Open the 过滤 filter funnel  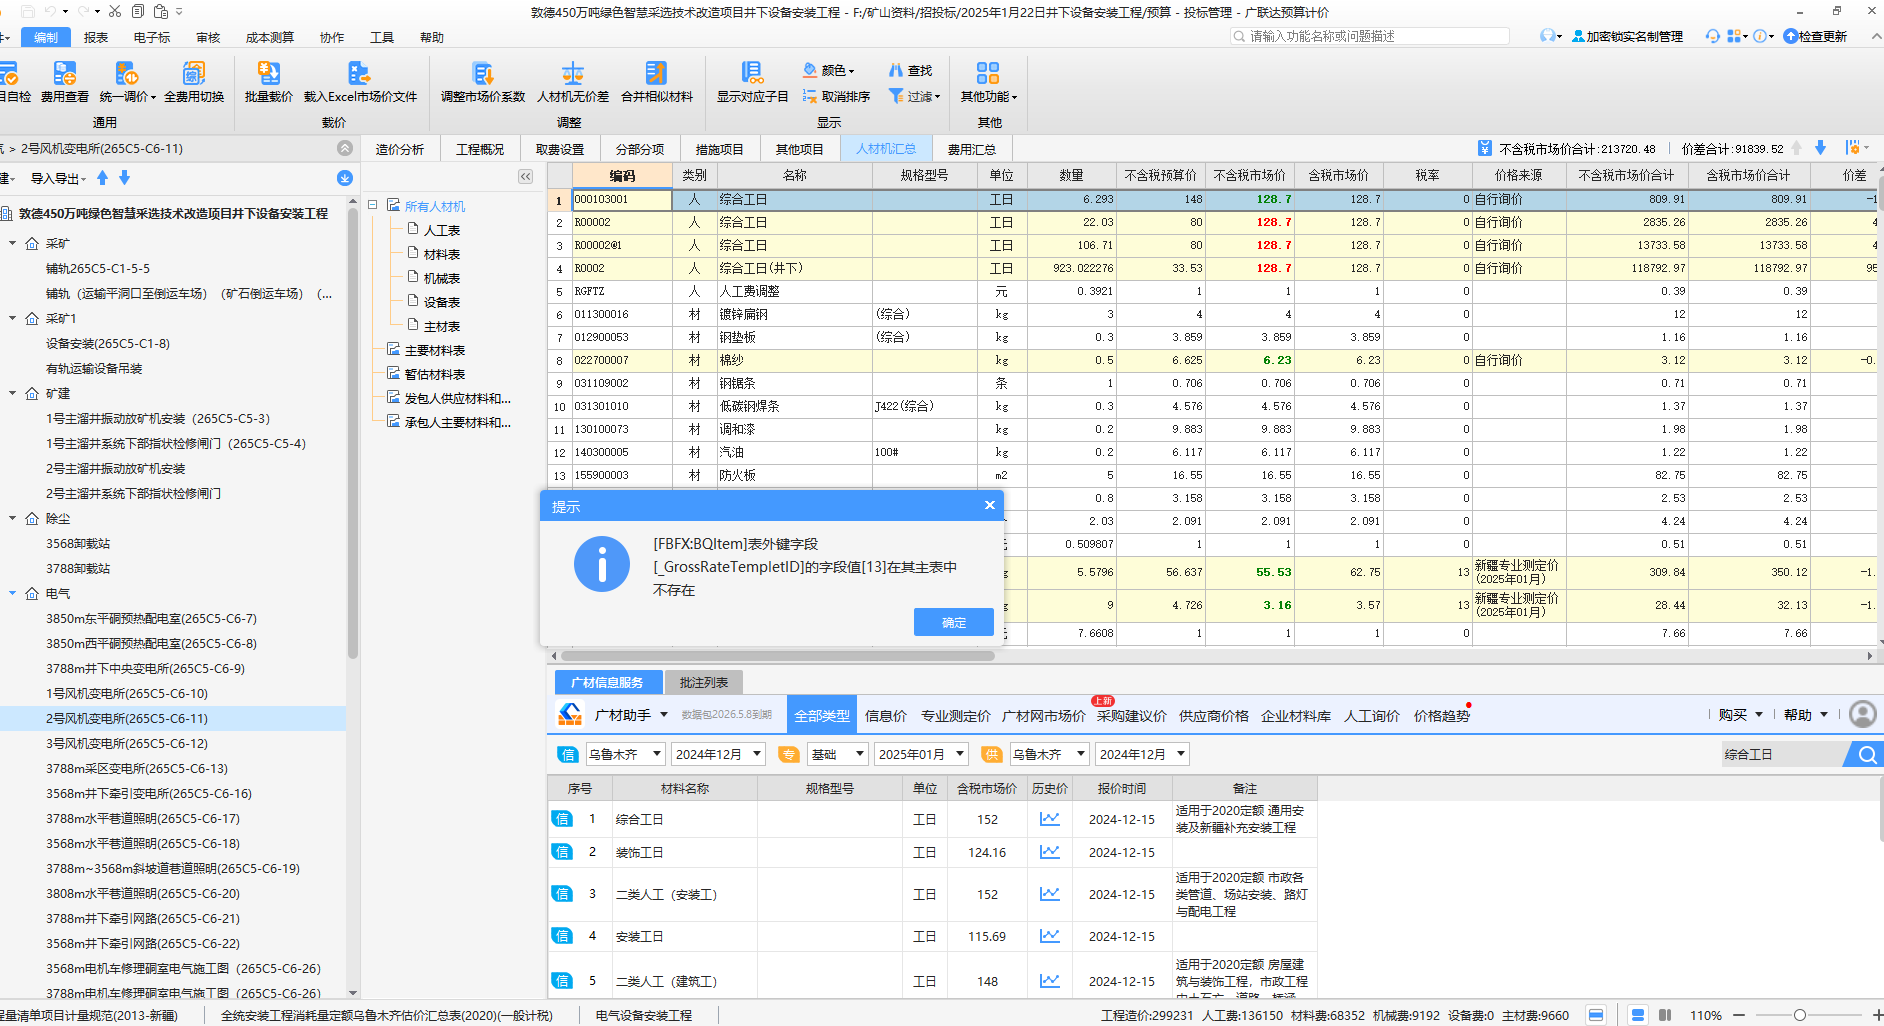click(914, 96)
